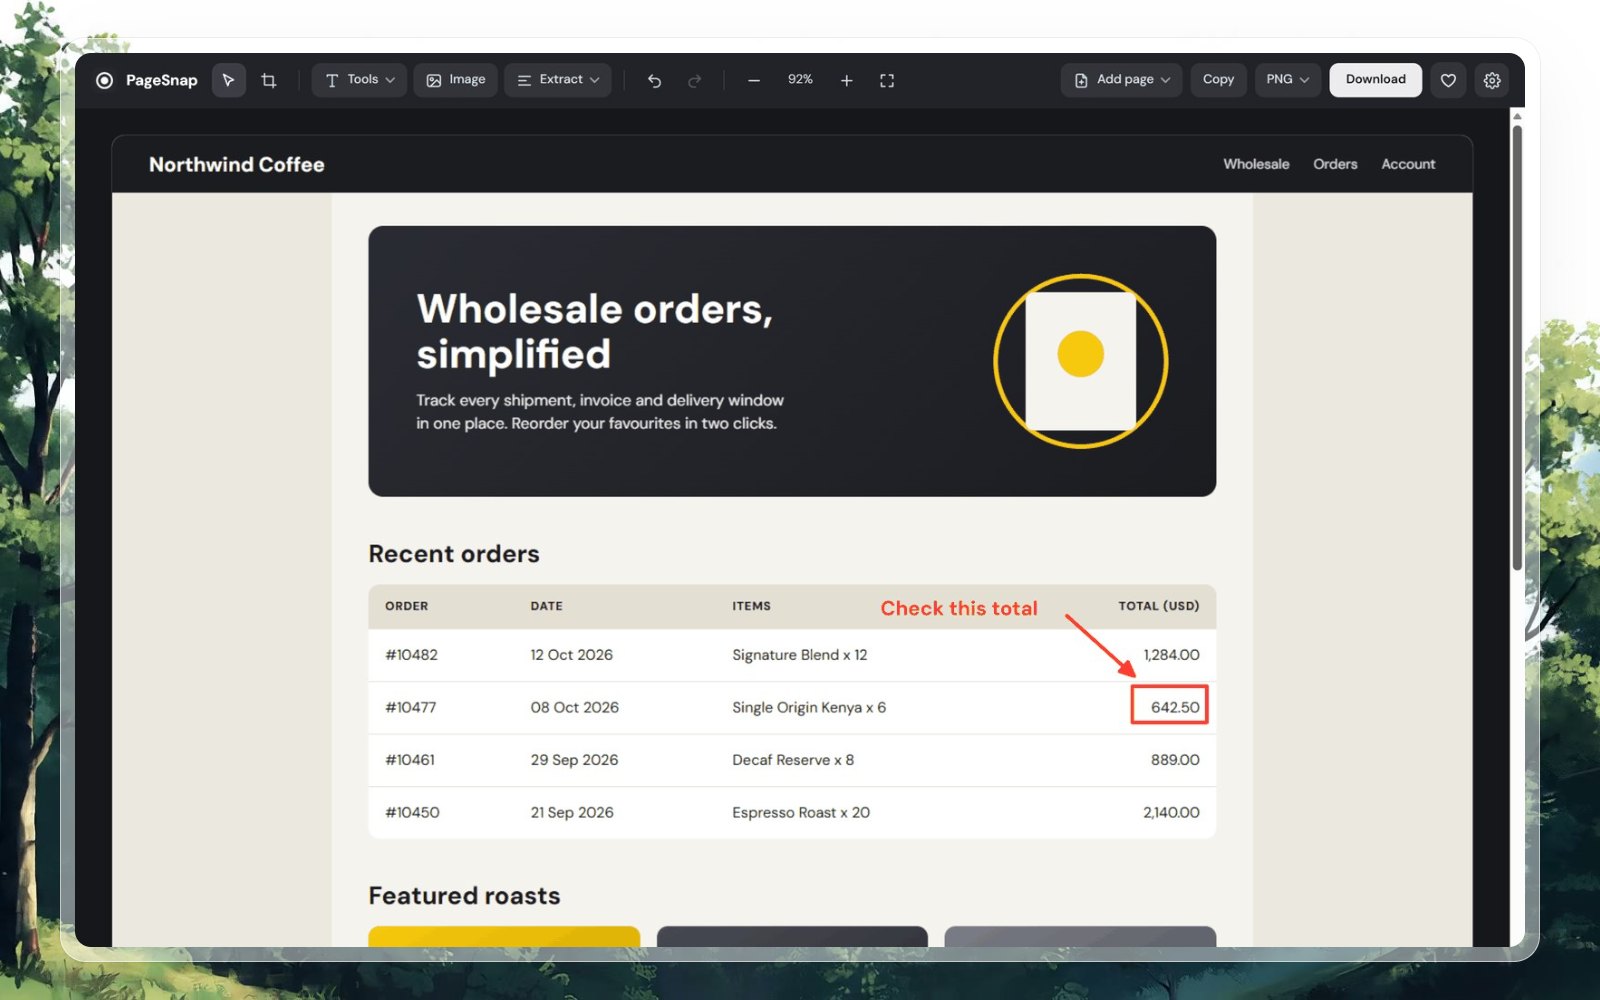
Task: Click the heart favorite icon
Action: coord(1448,80)
